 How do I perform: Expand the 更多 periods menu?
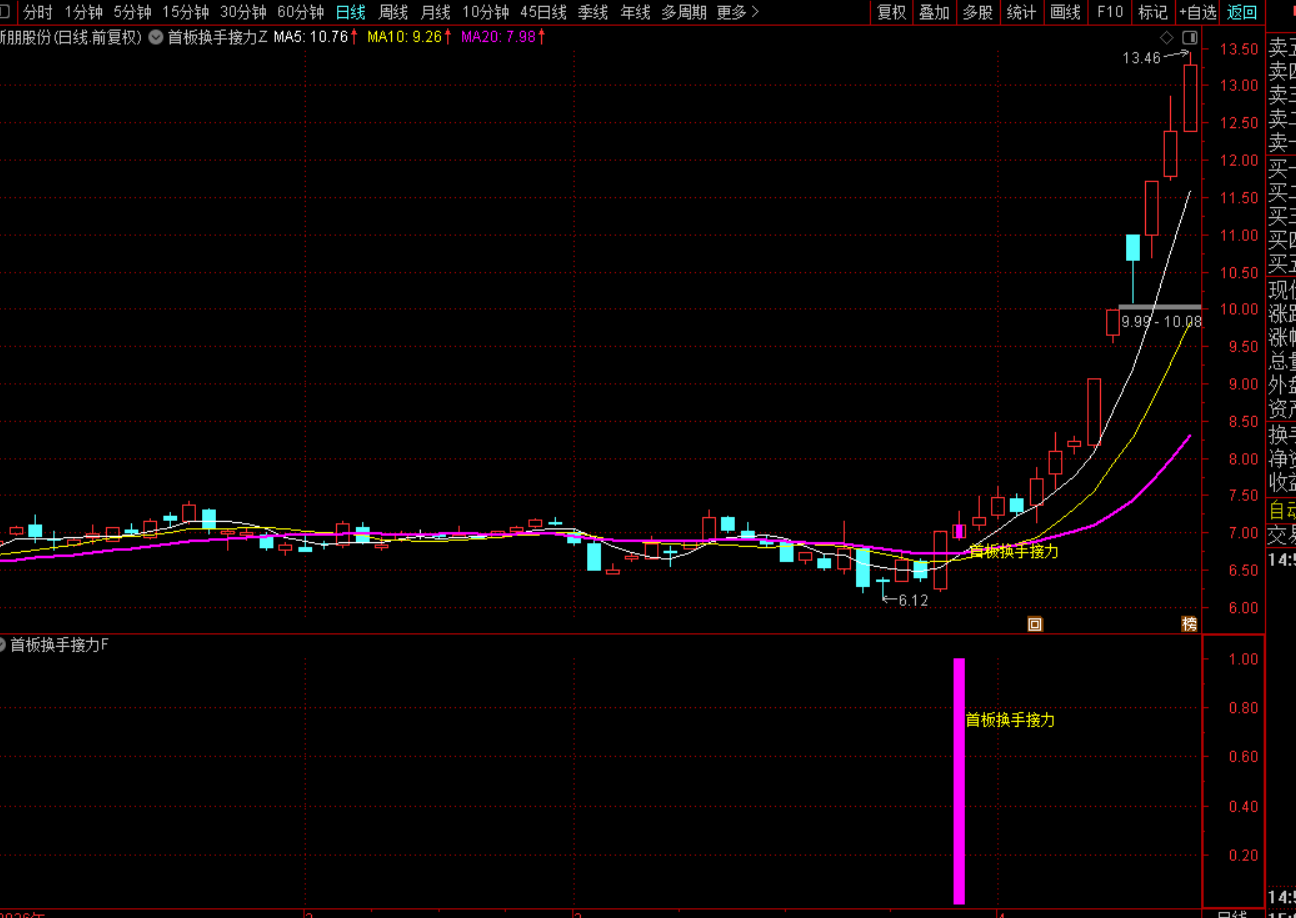tap(738, 12)
